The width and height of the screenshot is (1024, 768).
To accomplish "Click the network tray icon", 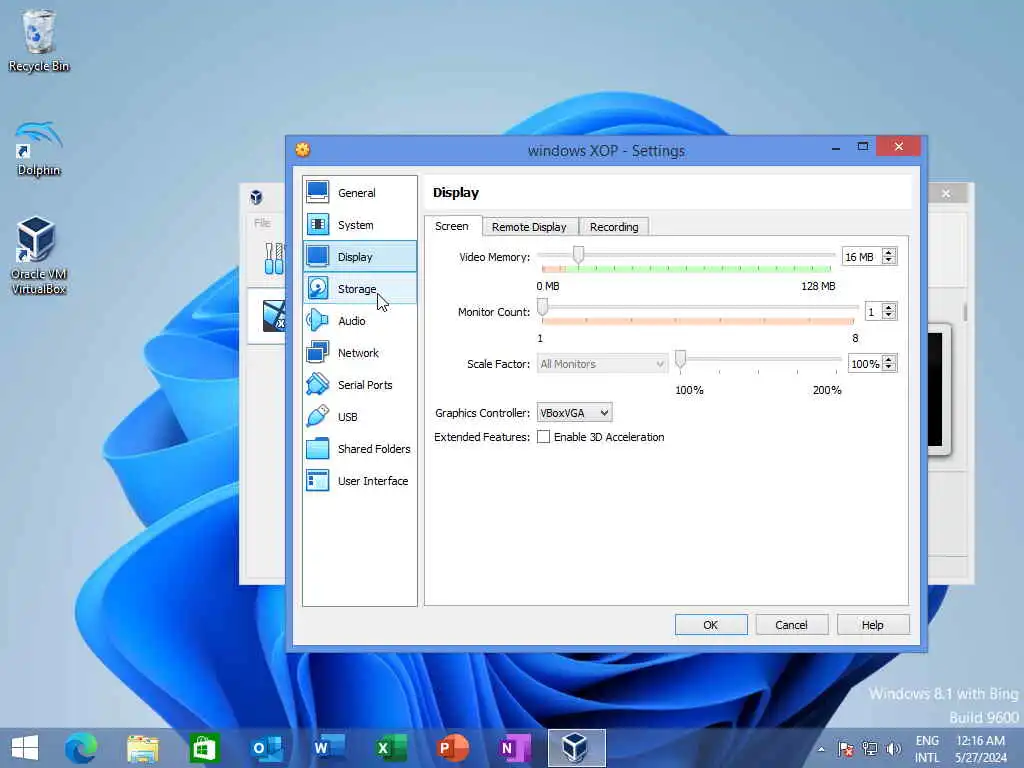I will point(869,748).
